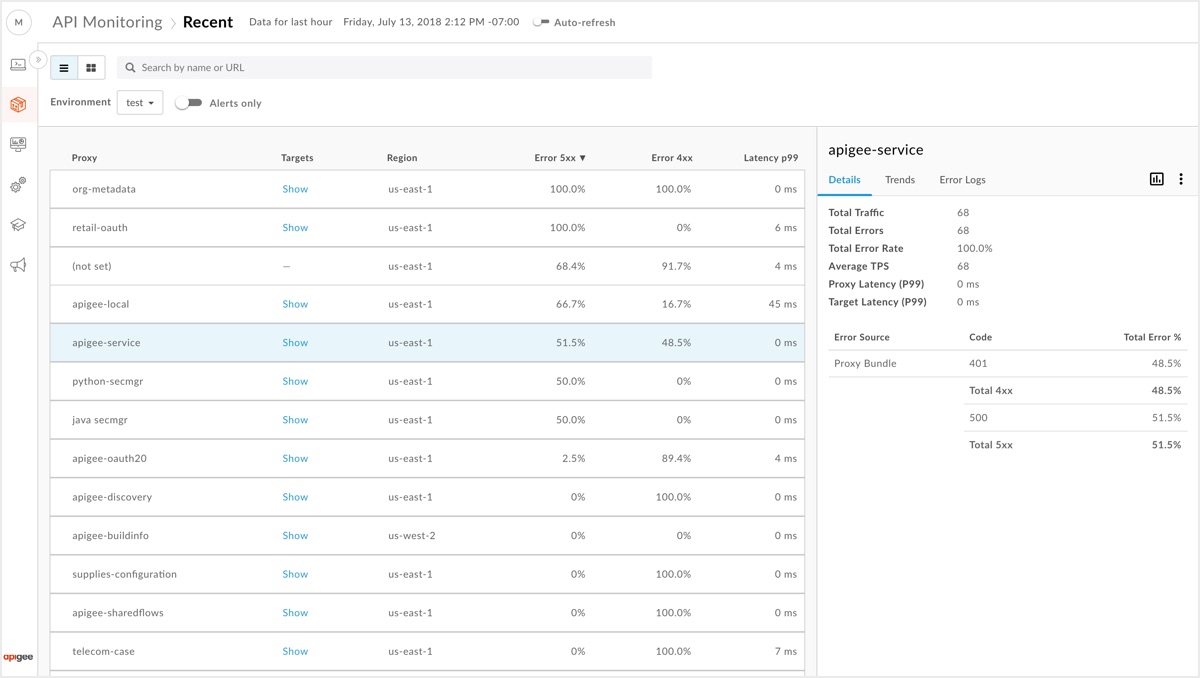Open the Environment test dropdown
This screenshot has height=678, width=1200.
140,103
